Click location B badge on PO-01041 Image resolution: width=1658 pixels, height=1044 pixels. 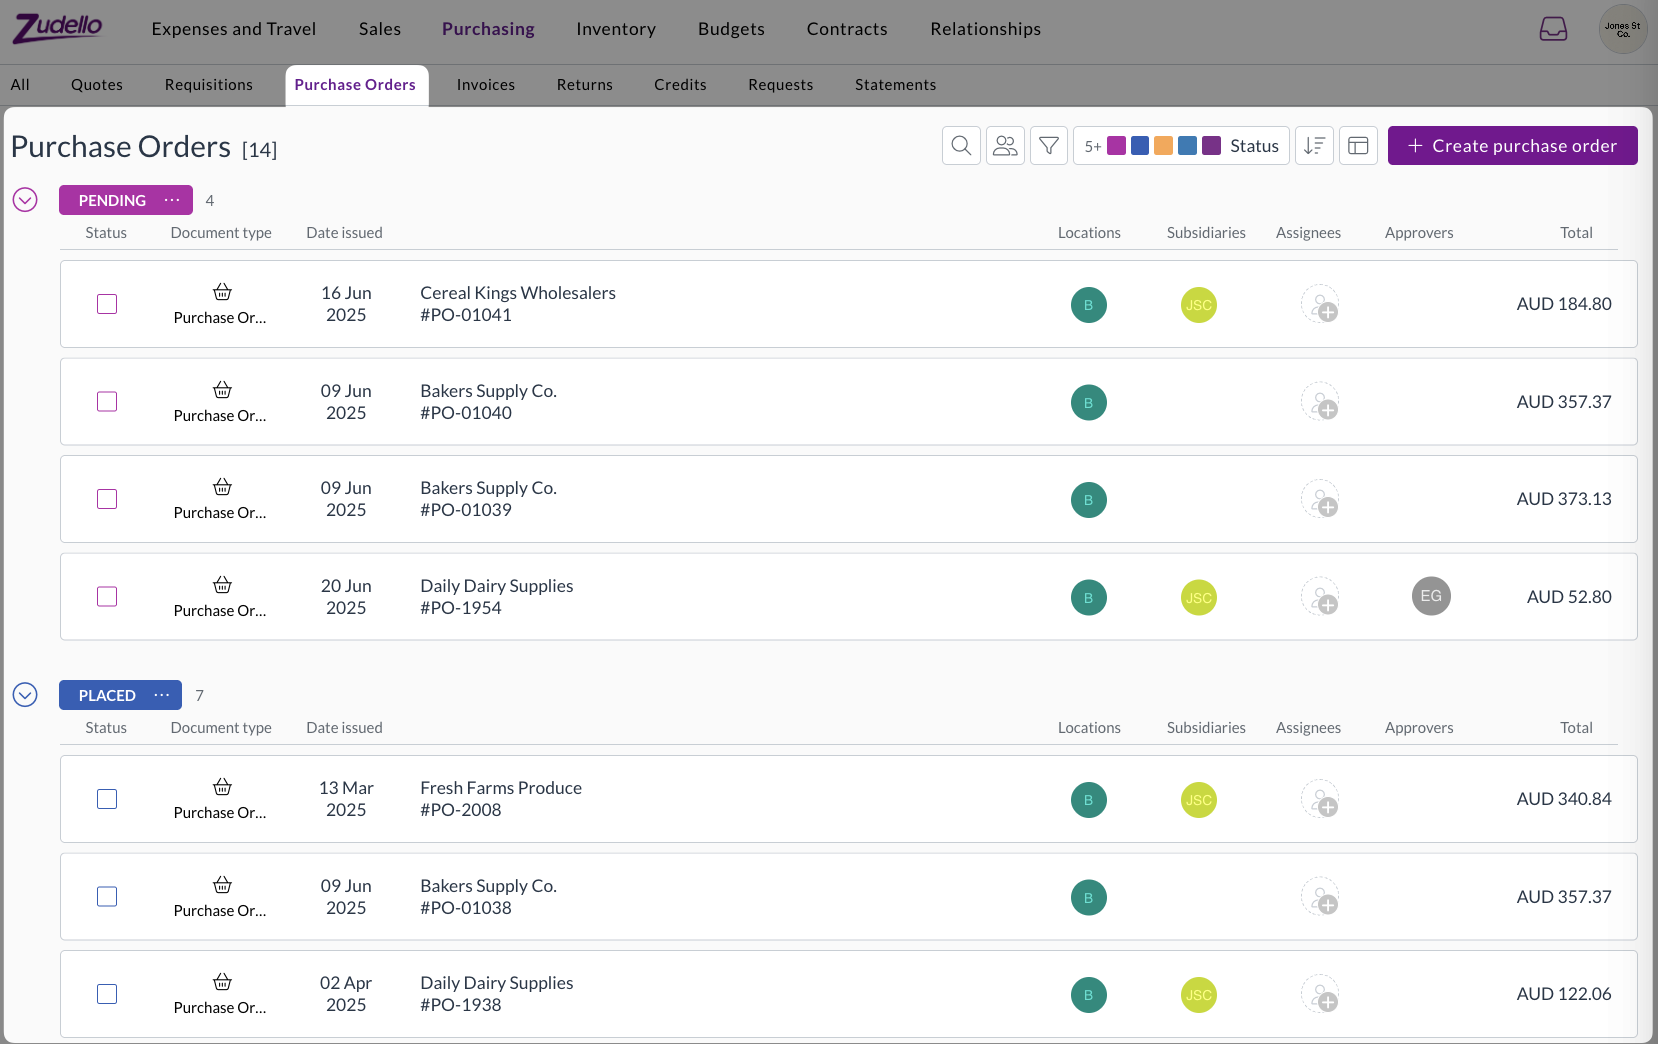pyautogui.click(x=1088, y=305)
